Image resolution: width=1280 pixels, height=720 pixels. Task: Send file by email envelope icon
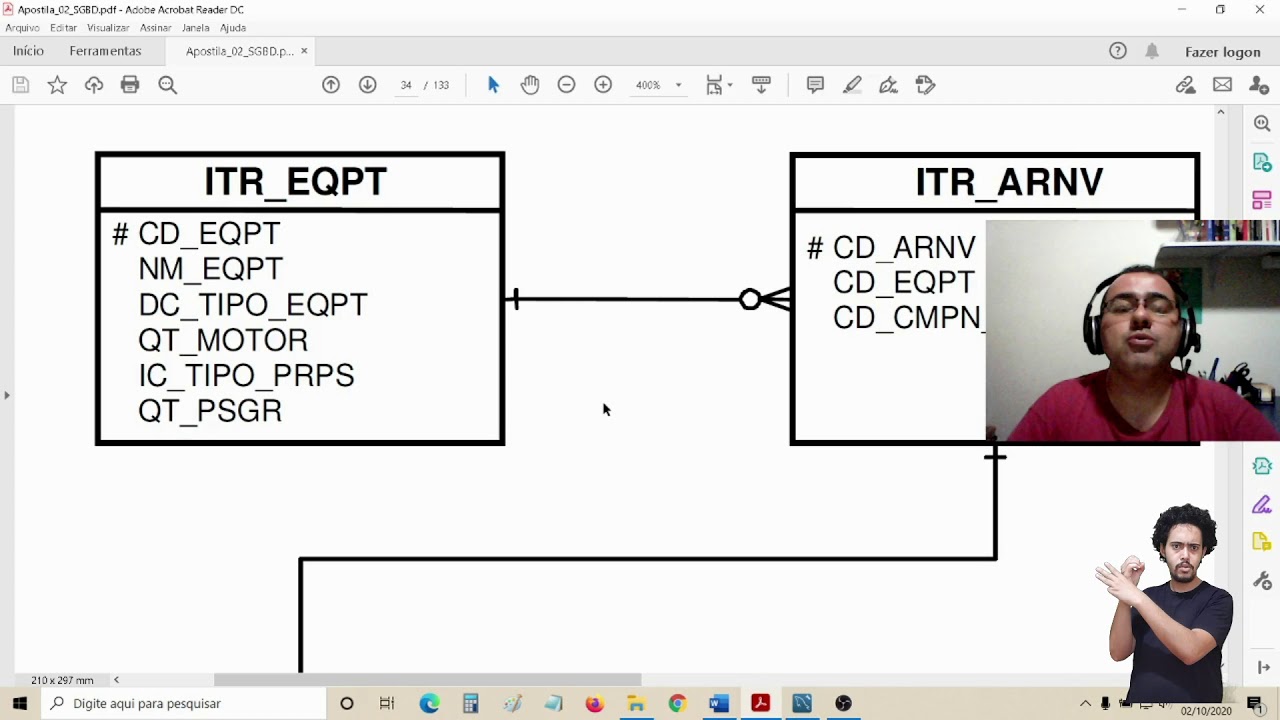[1222, 85]
